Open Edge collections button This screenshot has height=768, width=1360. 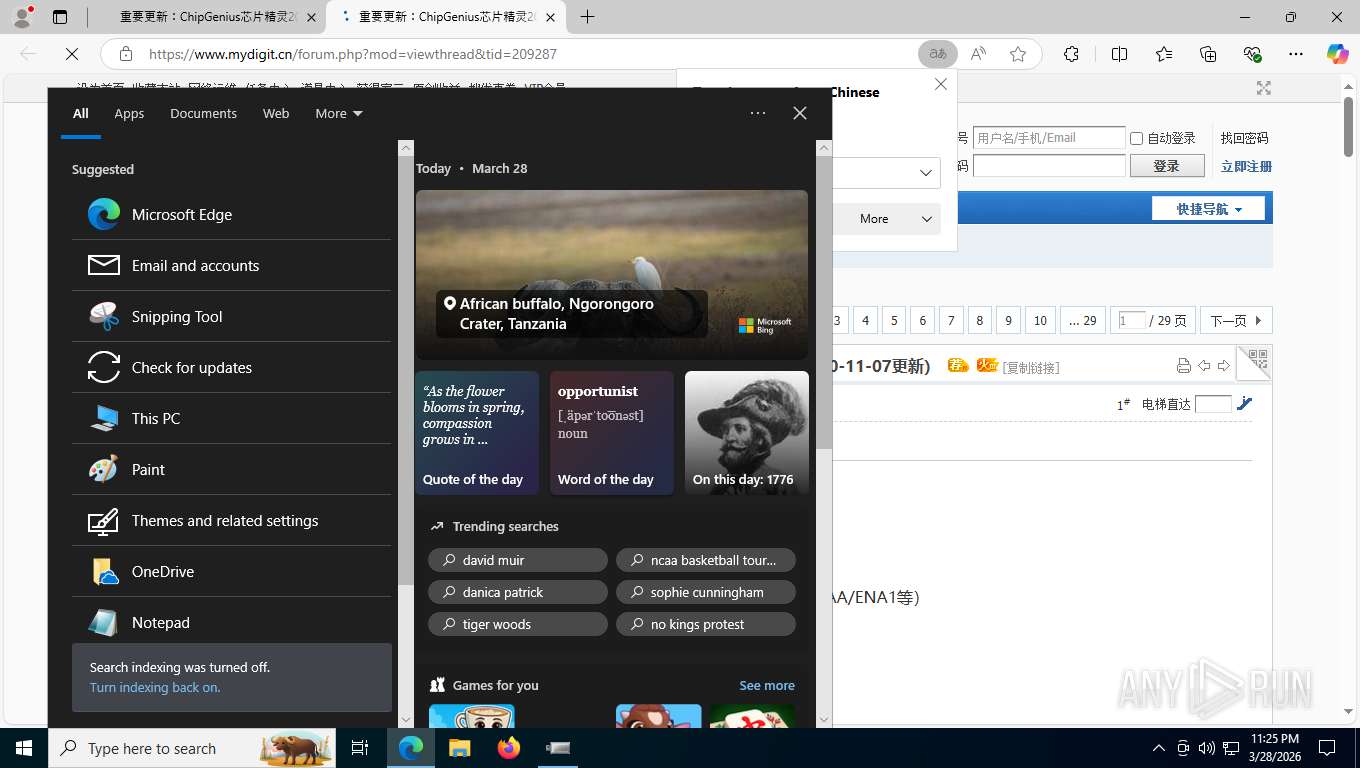1208,54
